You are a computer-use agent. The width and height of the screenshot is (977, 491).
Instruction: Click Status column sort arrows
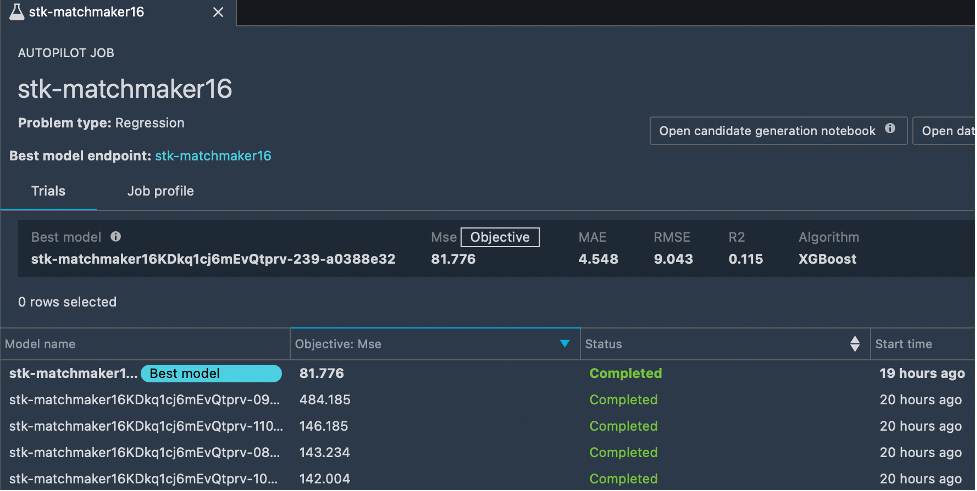855,344
